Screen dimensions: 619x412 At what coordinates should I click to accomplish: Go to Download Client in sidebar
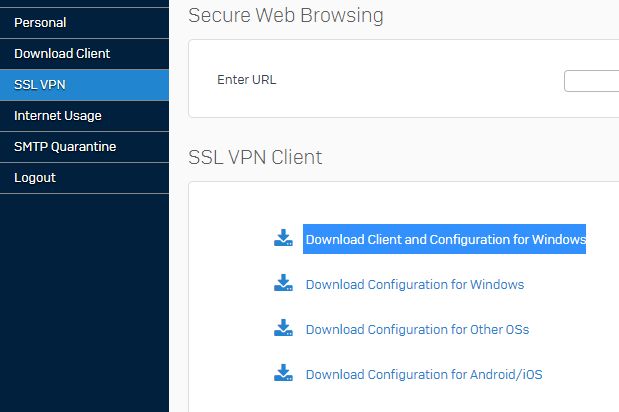point(84,54)
